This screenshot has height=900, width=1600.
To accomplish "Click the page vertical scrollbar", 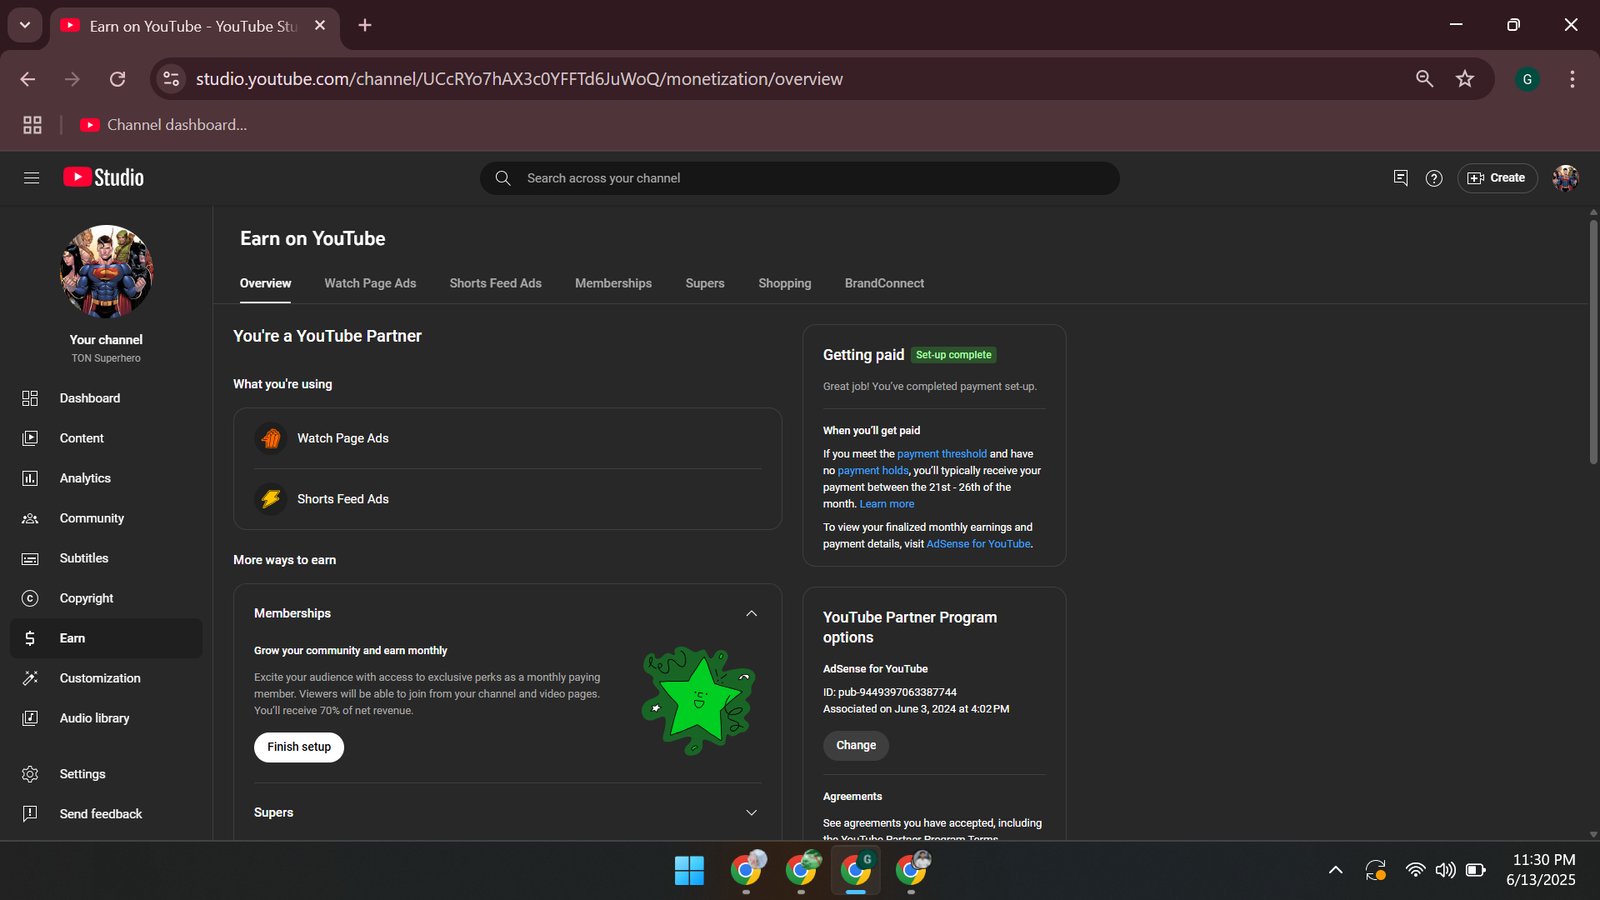I will [1593, 340].
